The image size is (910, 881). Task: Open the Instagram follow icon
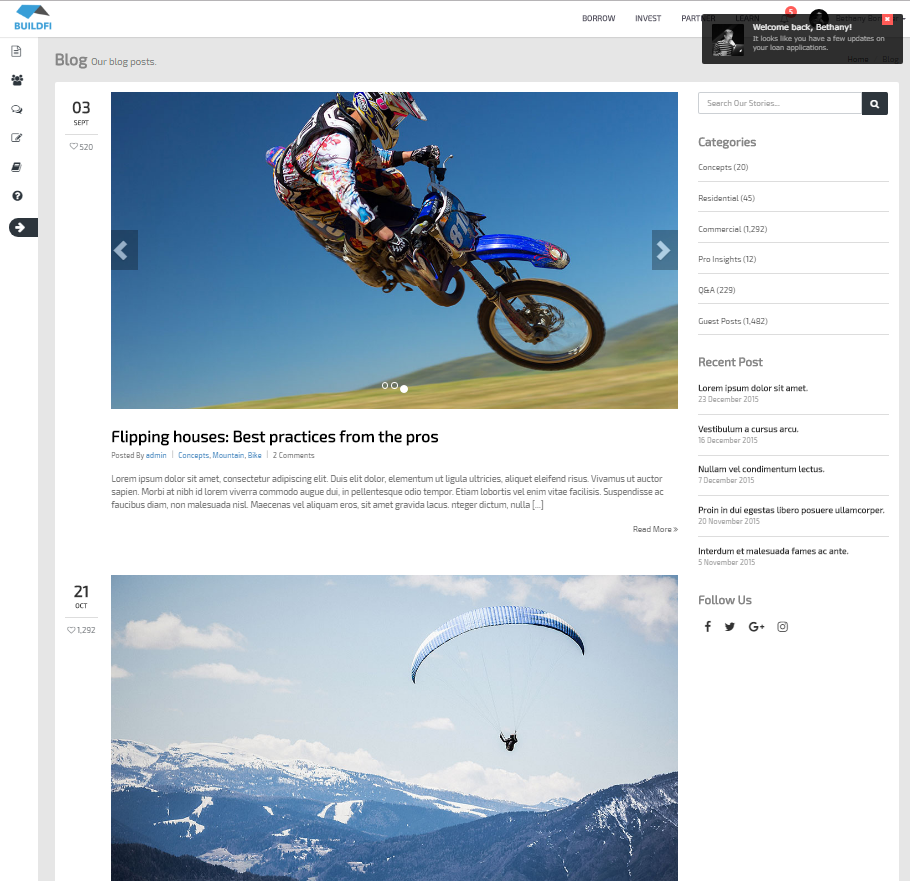click(x=782, y=626)
